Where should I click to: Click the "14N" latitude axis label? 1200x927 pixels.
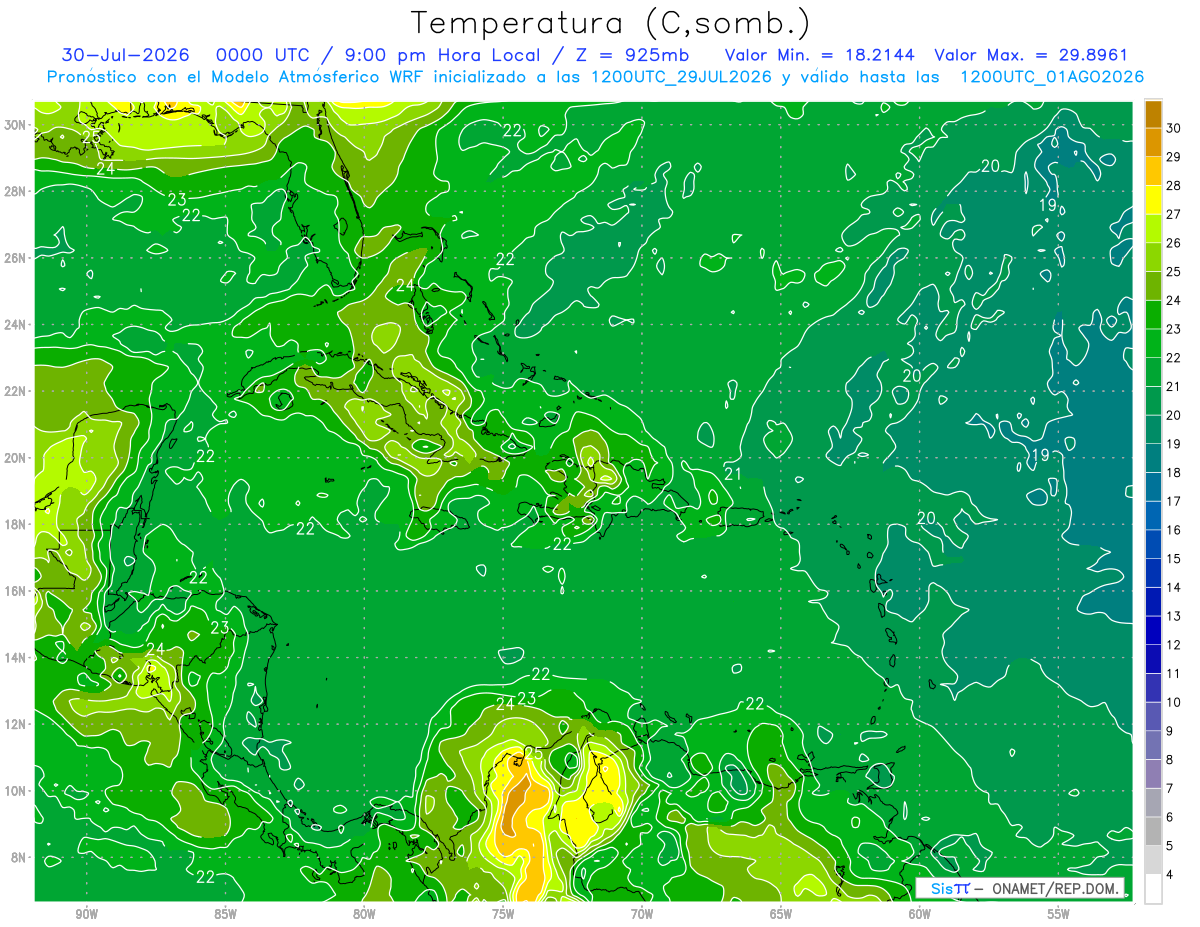(x=17, y=657)
